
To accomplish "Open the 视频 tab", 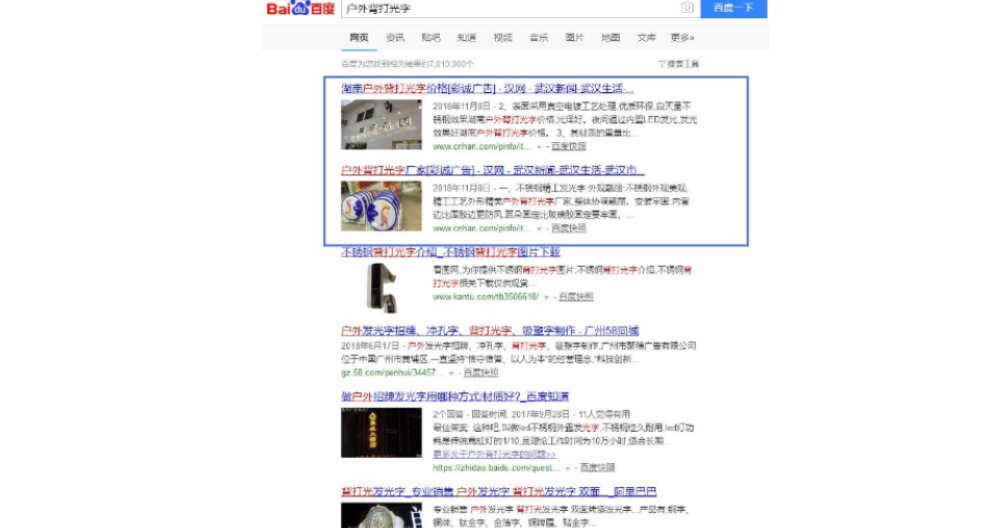I will click(x=503, y=38).
